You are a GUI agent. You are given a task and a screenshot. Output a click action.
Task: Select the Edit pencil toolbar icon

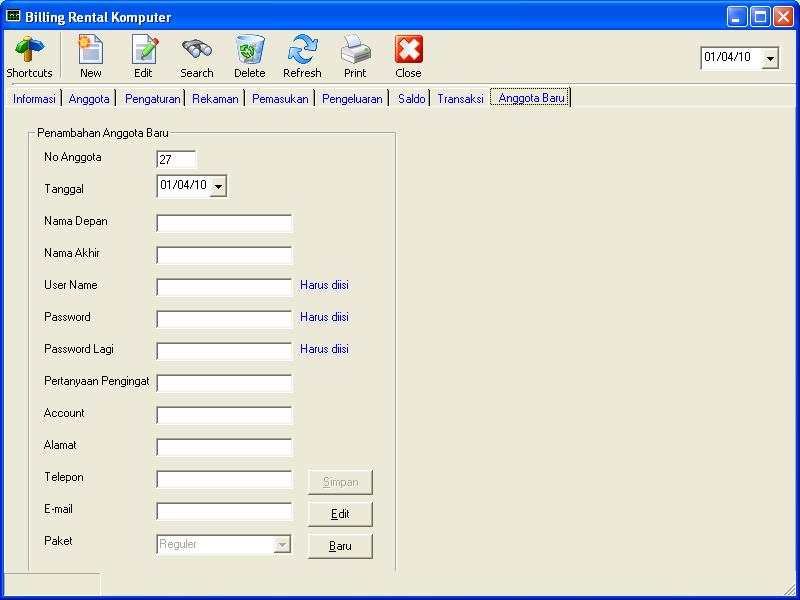point(144,50)
